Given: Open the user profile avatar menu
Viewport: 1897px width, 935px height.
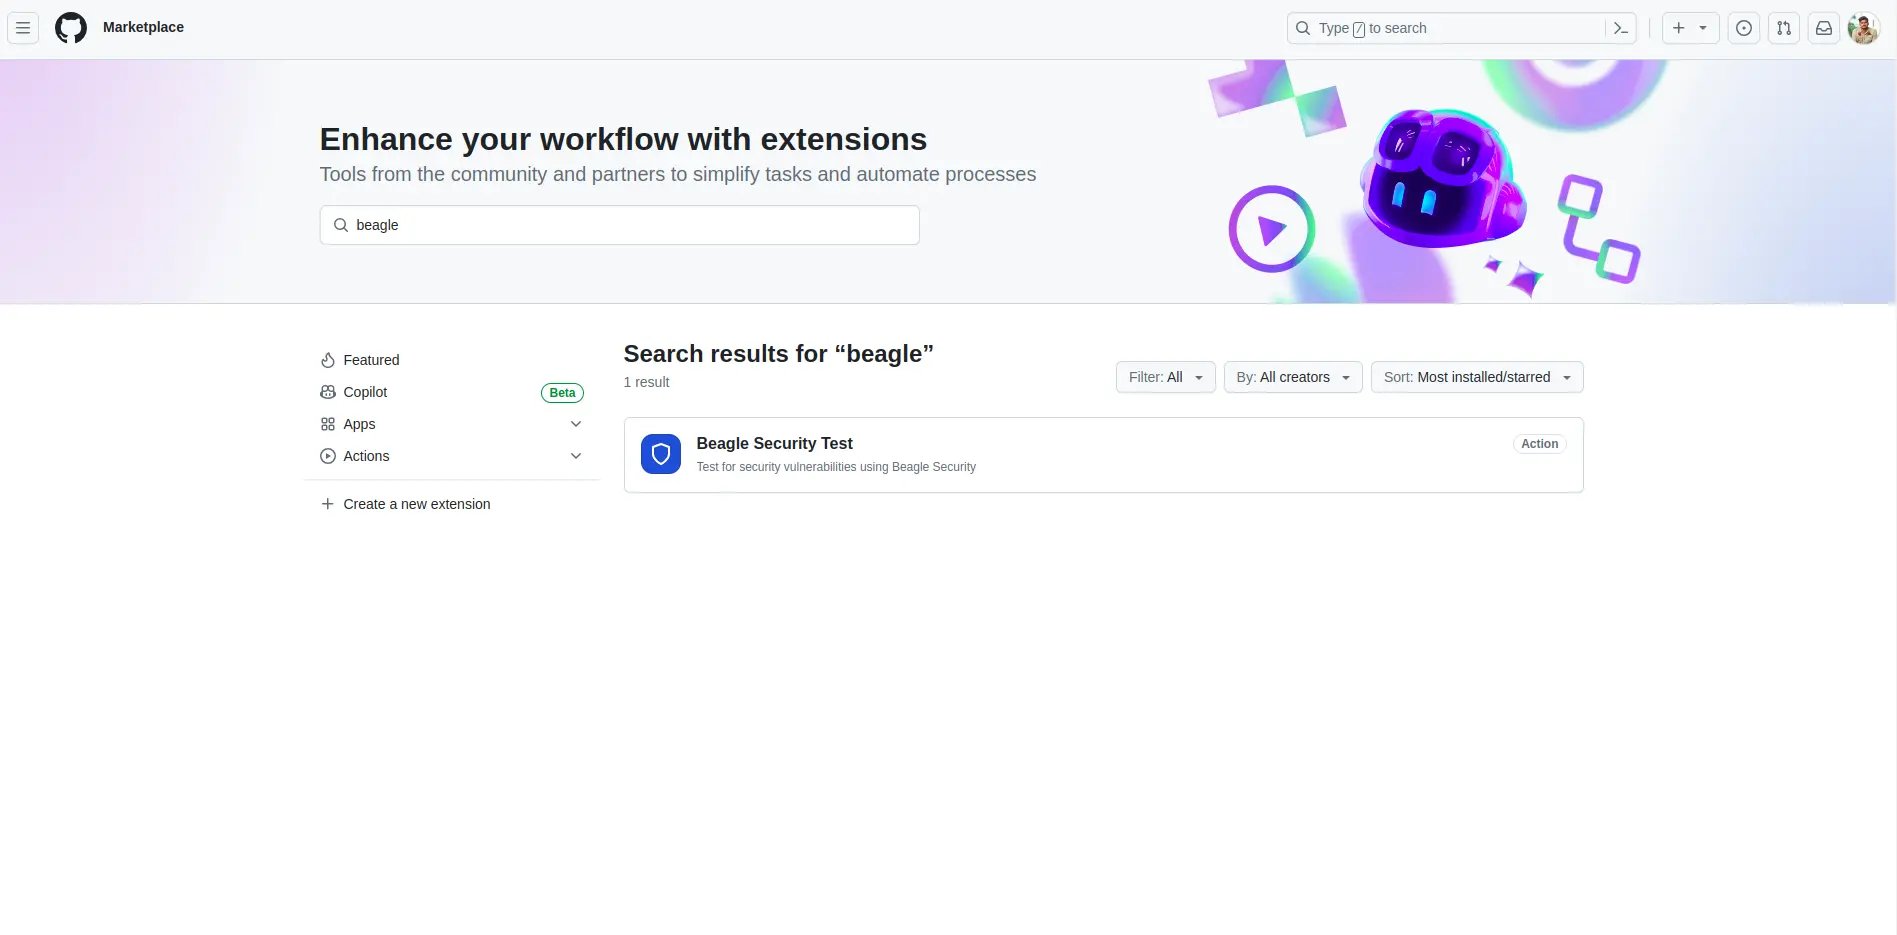Looking at the screenshot, I should 1864,28.
